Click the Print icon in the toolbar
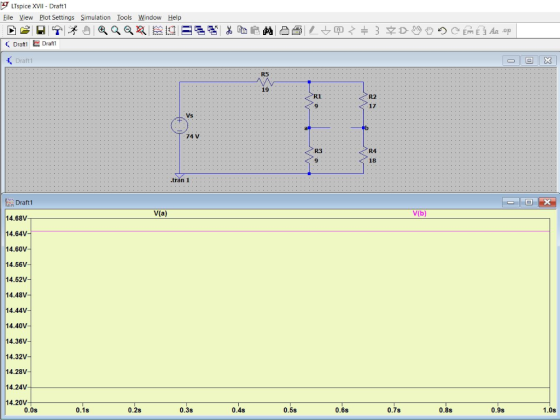Screen dimensions: 560x420 (284, 31)
